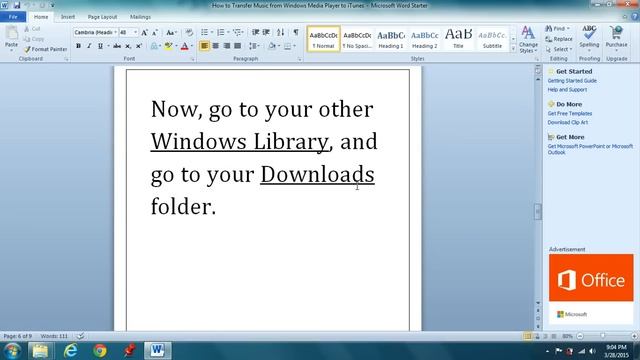The width and height of the screenshot is (640, 360).
Task: Apply the Heading 1 style
Action: [391, 39]
